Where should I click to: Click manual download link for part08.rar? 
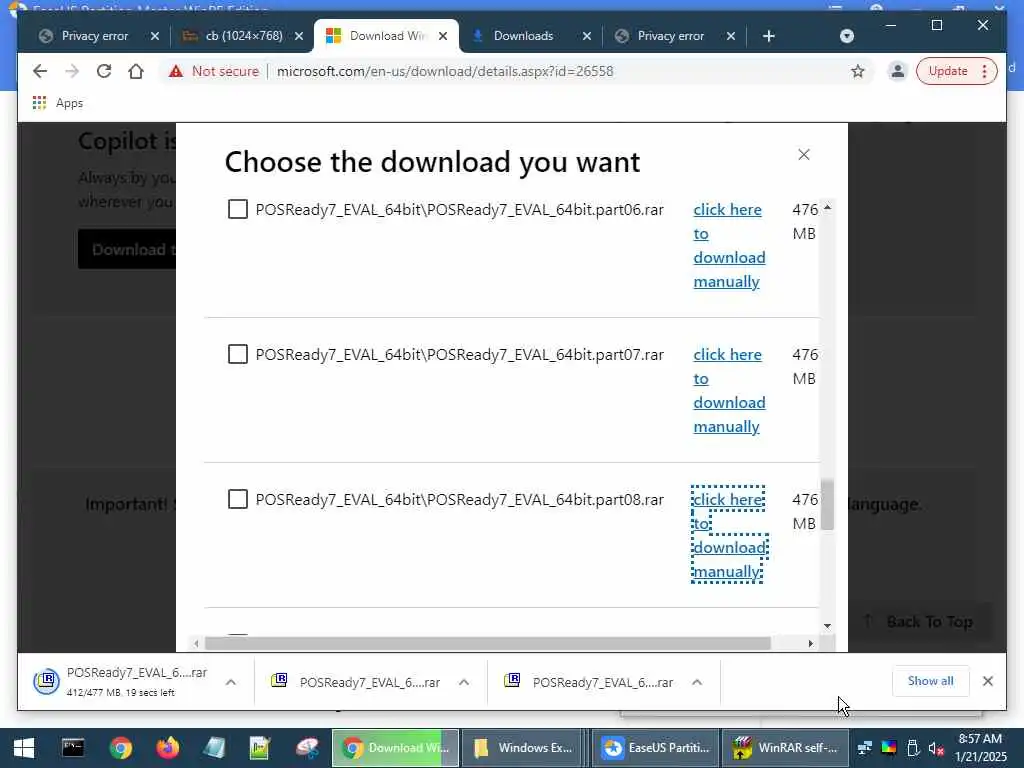729,536
